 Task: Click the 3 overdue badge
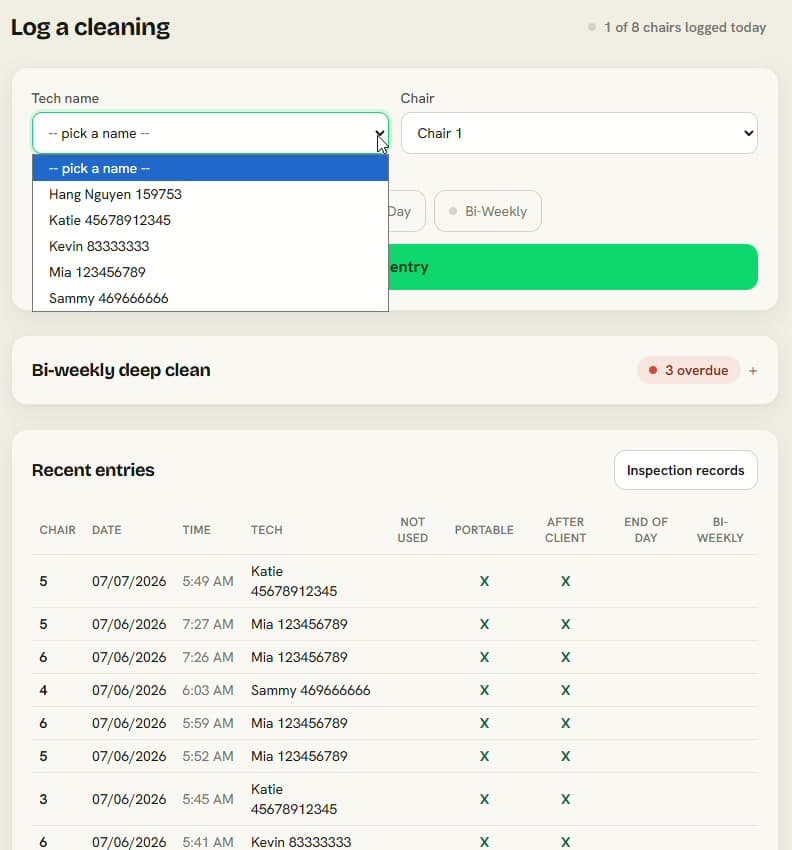point(688,371)
